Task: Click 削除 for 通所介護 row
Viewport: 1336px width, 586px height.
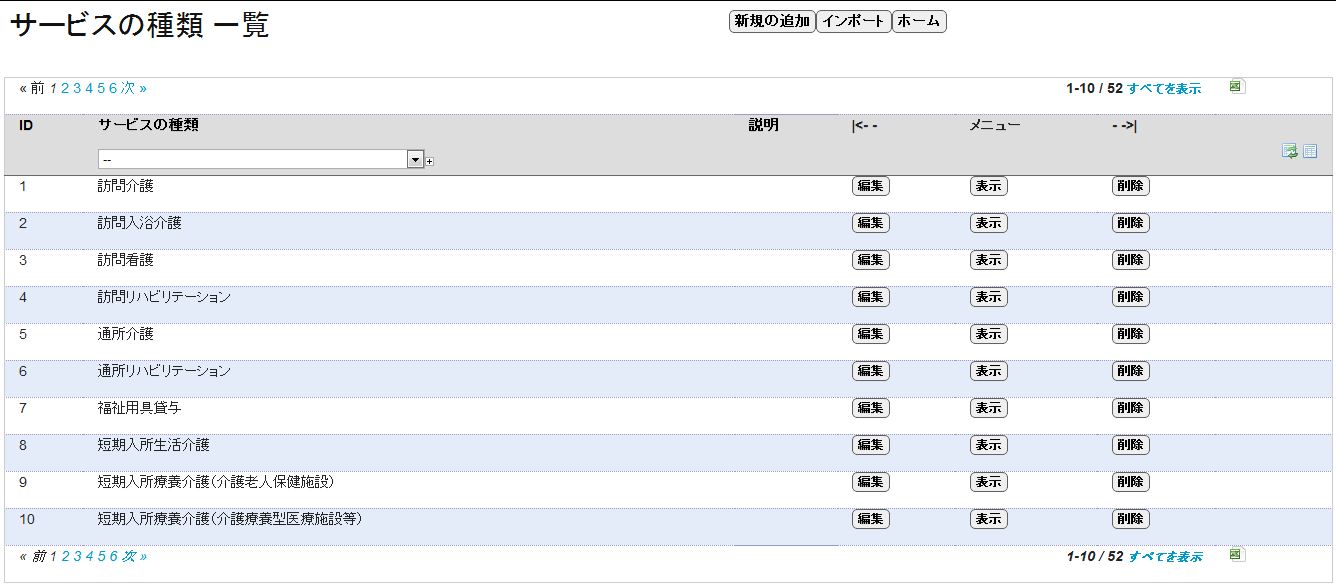Action: 1131,334
